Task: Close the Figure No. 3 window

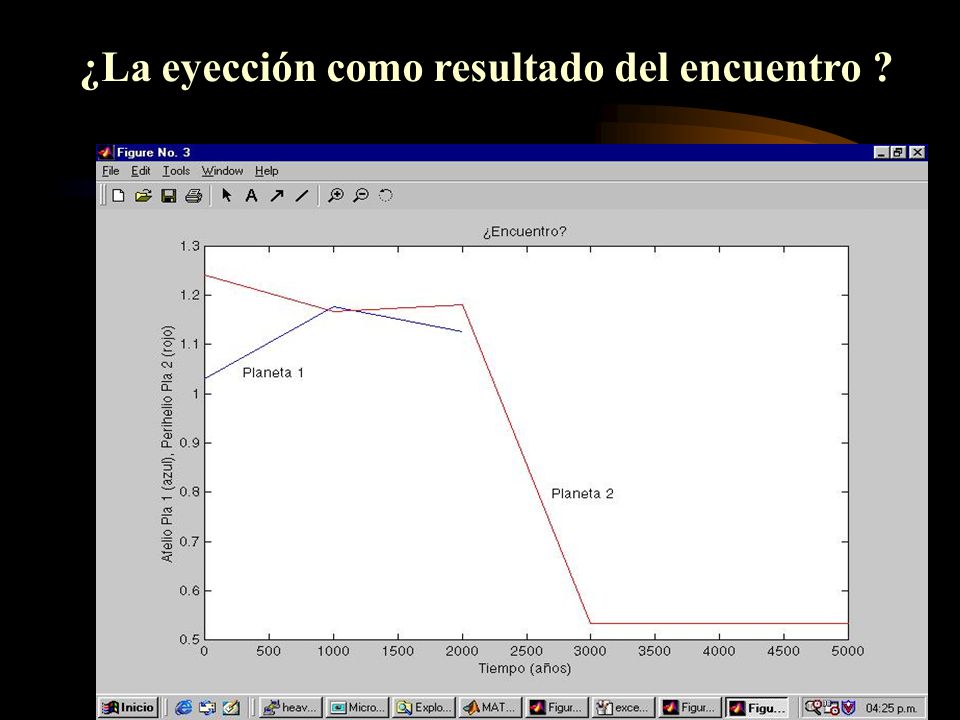Action: coord(917,152)
